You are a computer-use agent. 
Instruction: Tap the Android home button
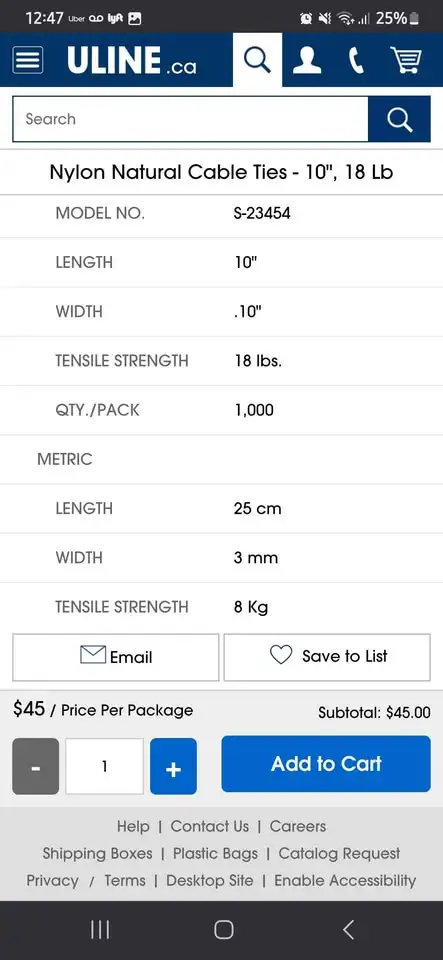(223, 930)
